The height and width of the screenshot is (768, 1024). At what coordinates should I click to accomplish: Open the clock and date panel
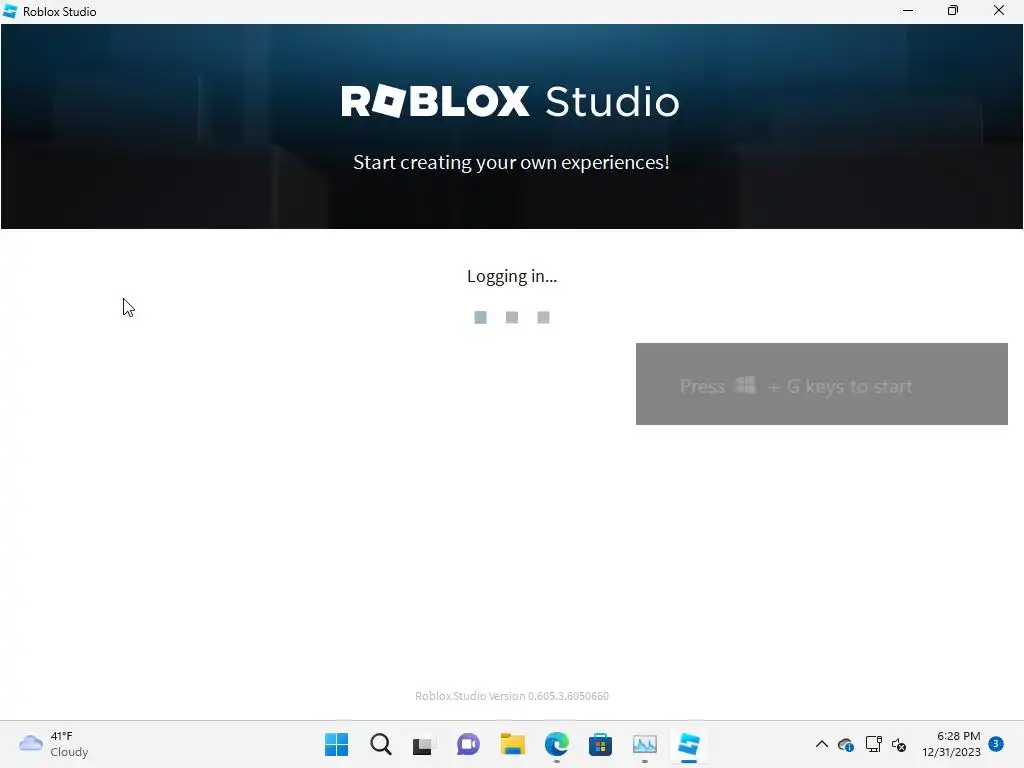(x=952, y=744)
